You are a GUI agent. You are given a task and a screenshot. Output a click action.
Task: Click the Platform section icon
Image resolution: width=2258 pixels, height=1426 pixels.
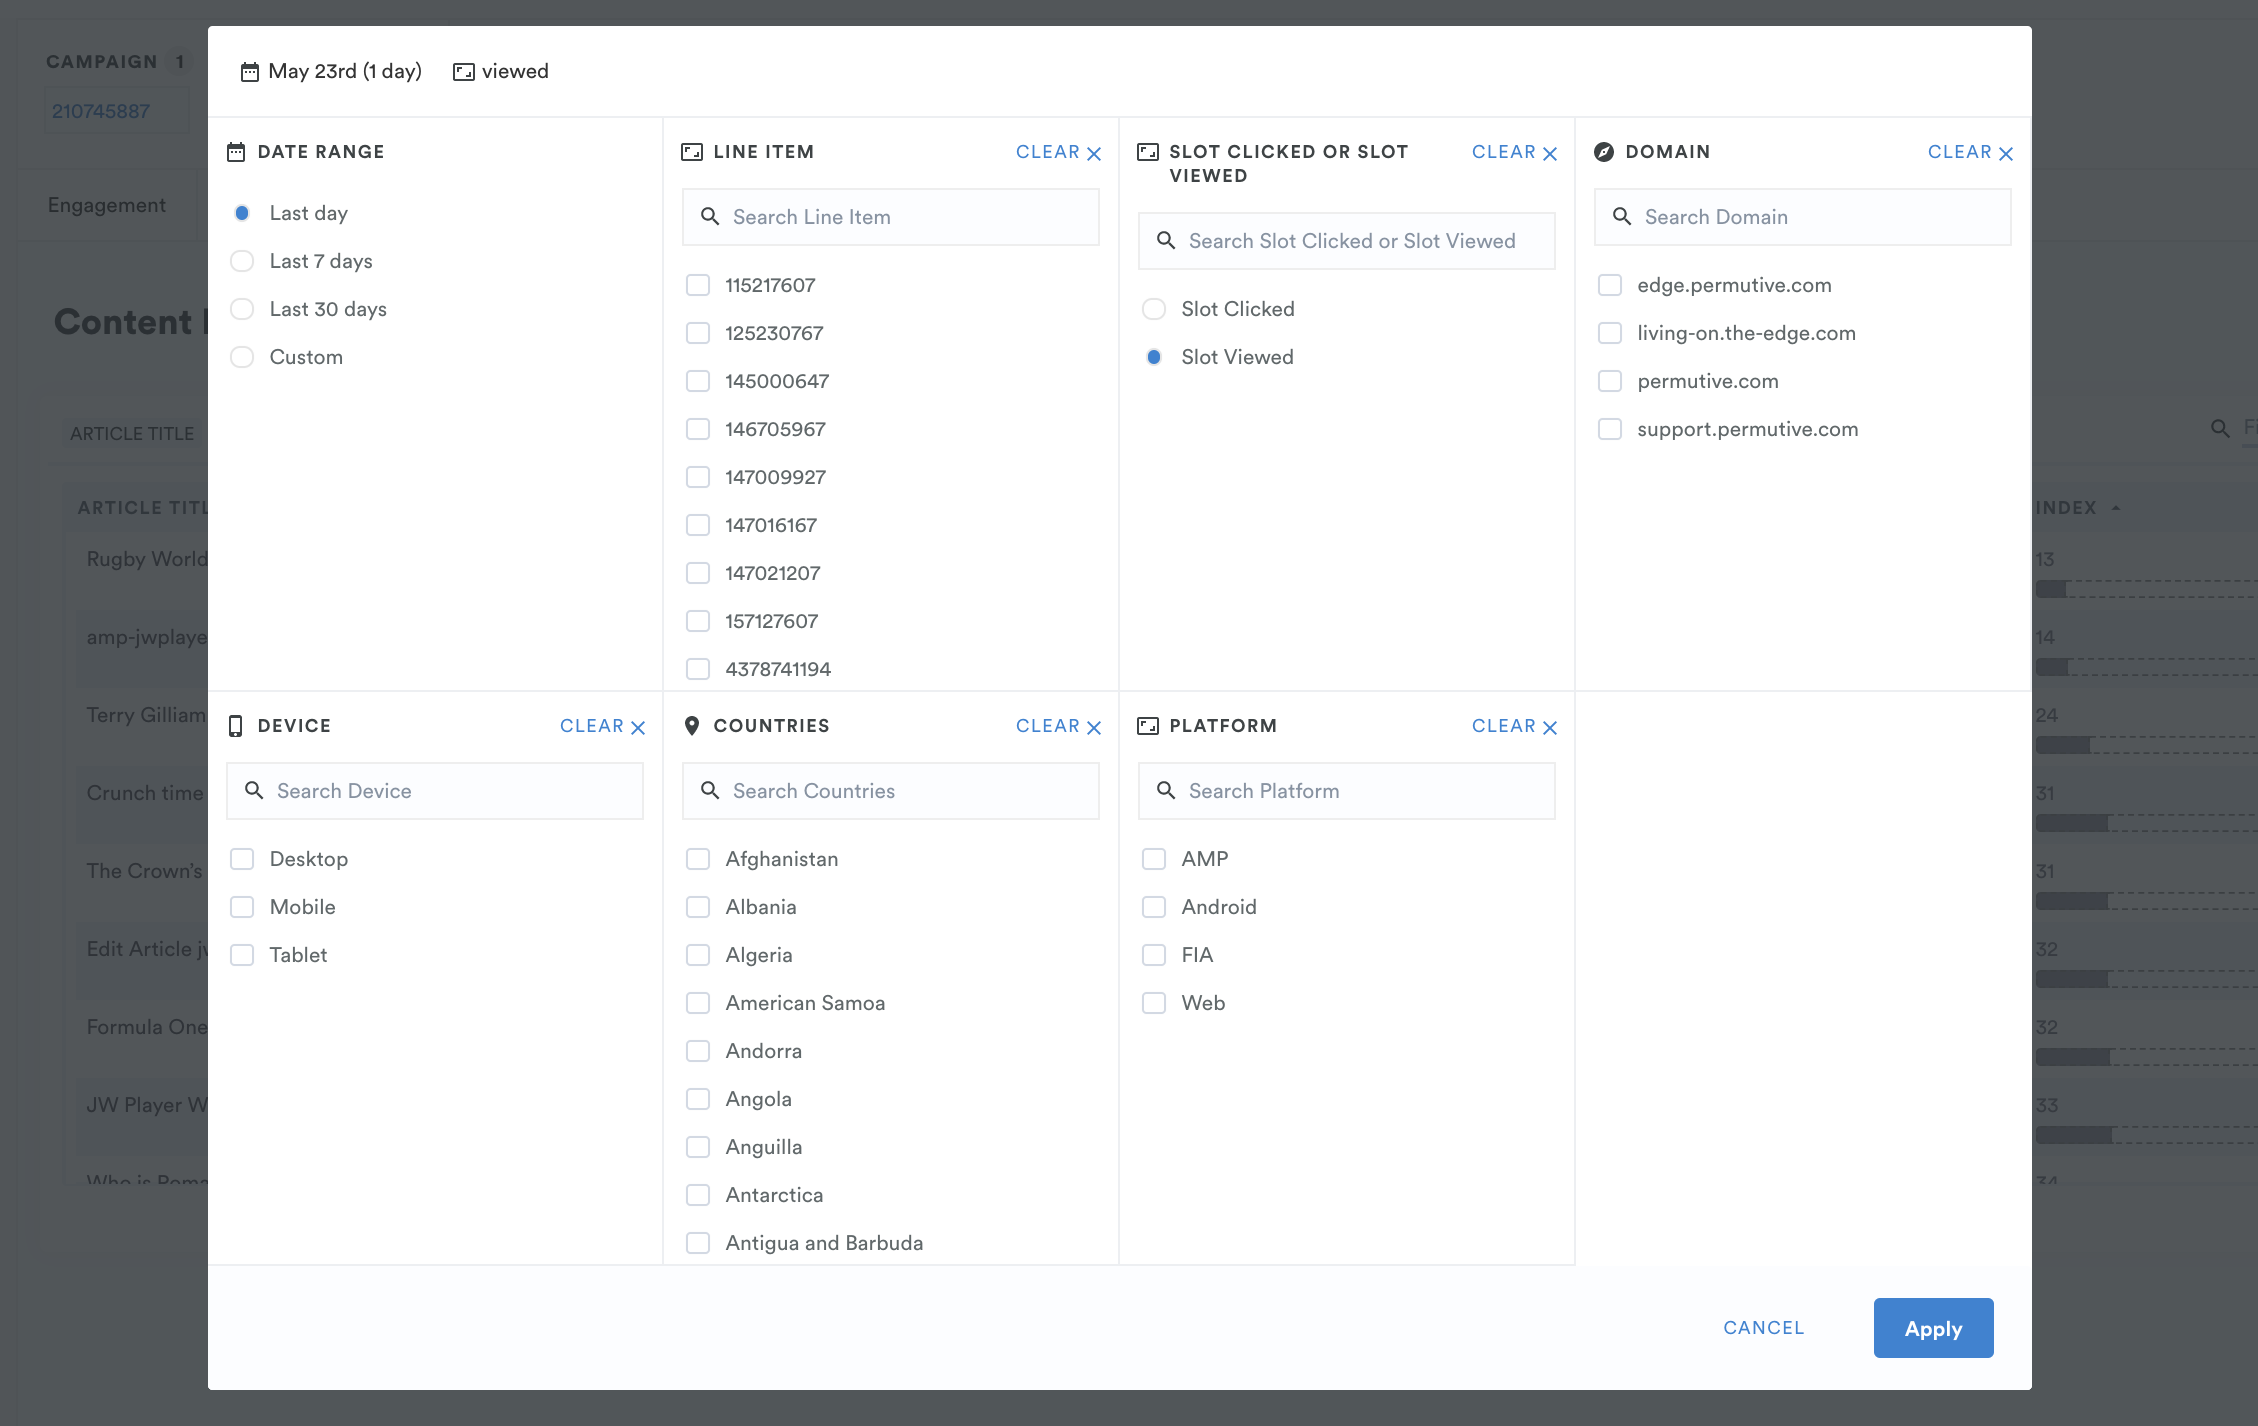click(x=1148, y=726)
